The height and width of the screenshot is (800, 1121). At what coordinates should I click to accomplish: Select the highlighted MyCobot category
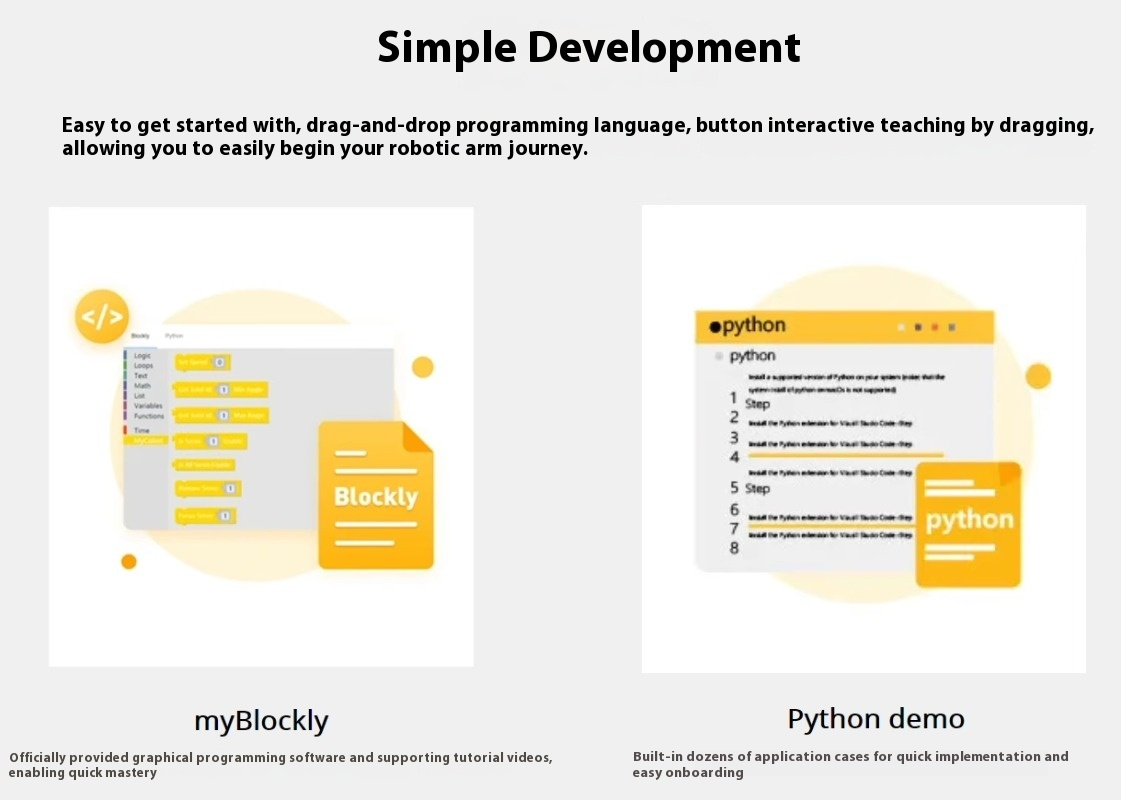click(146, 440)
